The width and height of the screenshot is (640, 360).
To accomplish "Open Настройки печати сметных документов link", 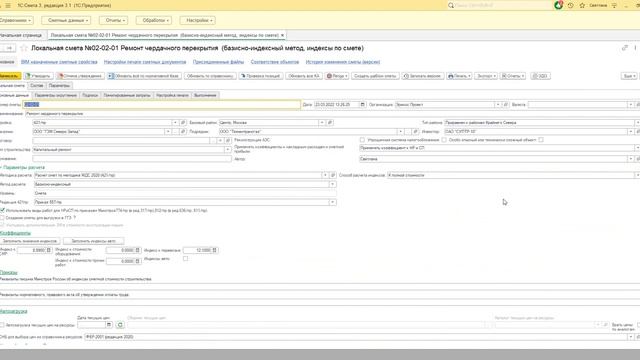I will point(145,62).
